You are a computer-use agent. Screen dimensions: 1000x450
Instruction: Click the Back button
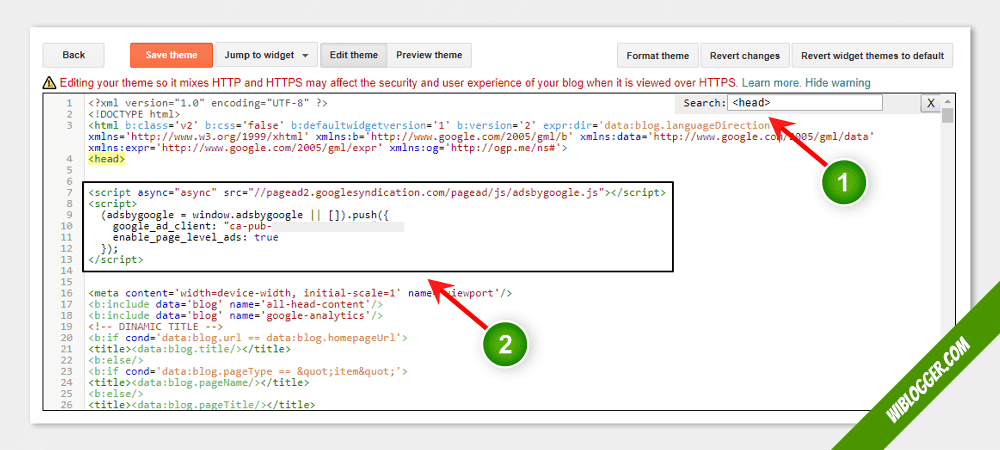click(73, 55)
